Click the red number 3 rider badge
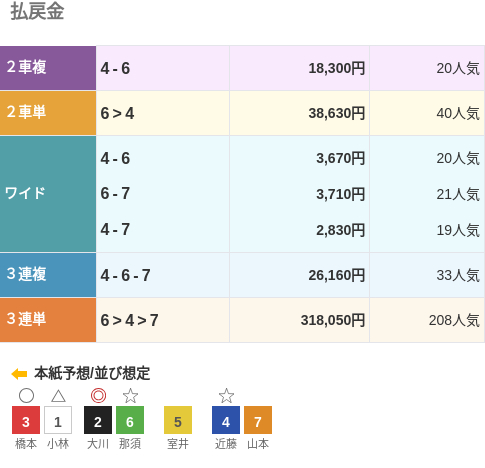Viewport: 485px width, 468px height. pos(26,420)
